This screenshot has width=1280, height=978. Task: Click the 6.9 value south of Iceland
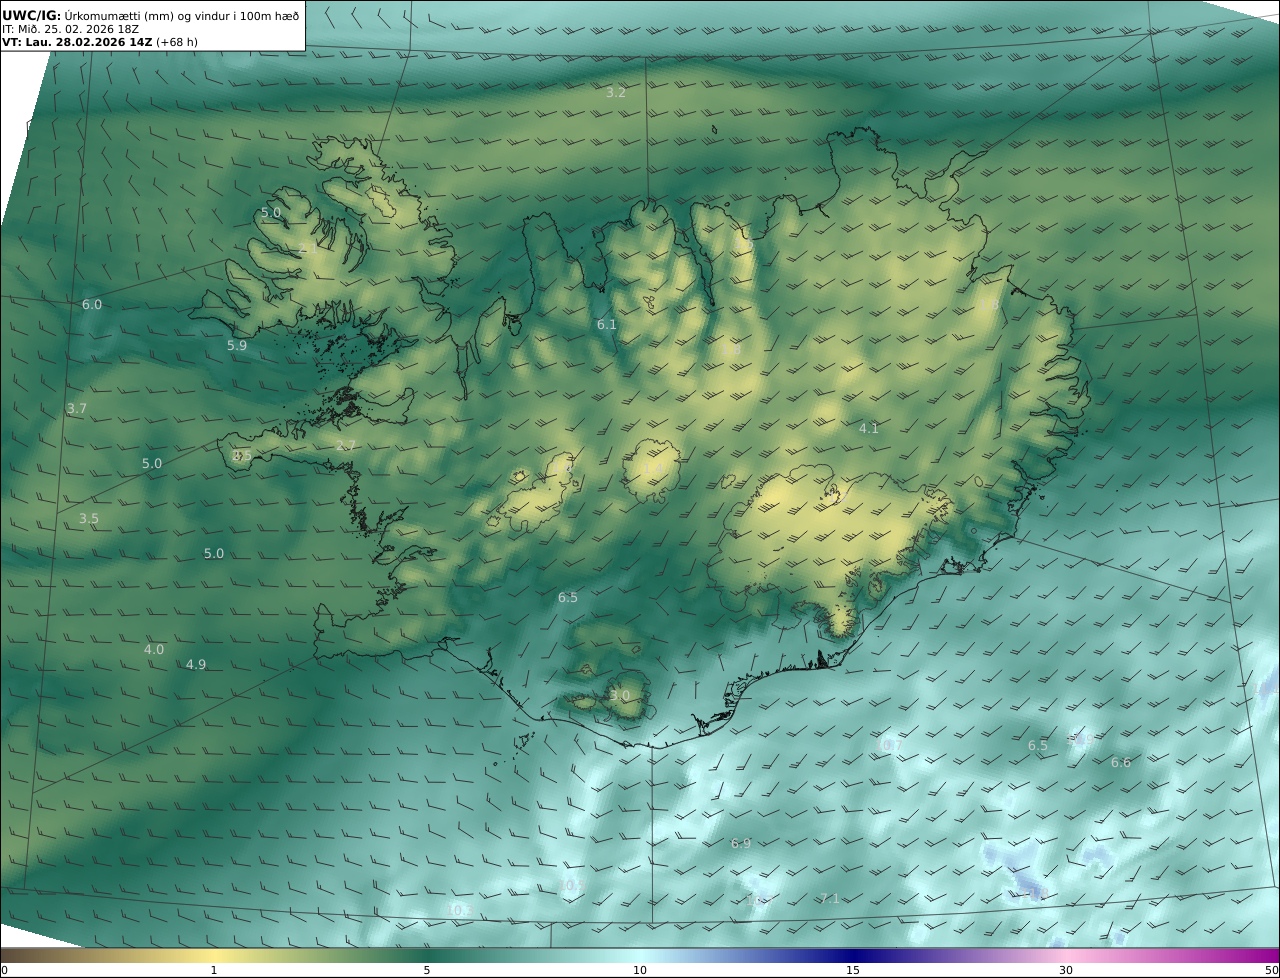coord(741,843)
